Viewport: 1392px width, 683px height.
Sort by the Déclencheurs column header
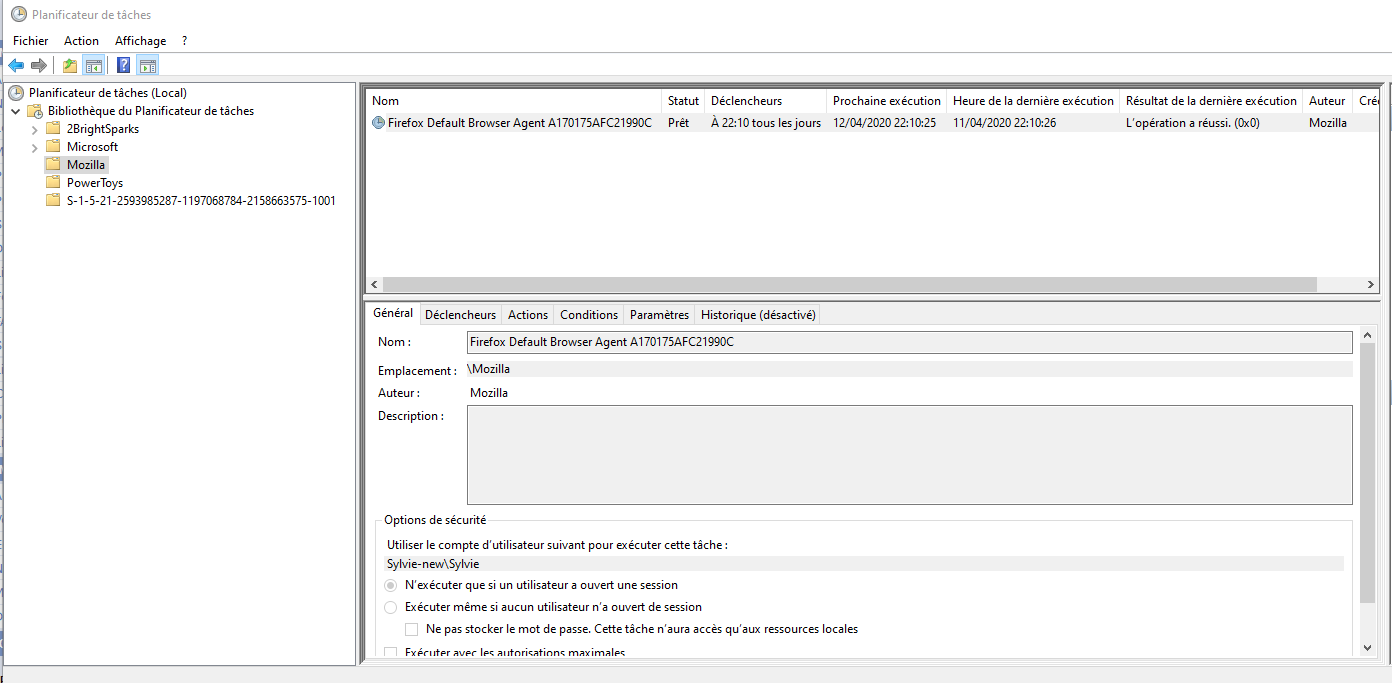pos(766,101)
